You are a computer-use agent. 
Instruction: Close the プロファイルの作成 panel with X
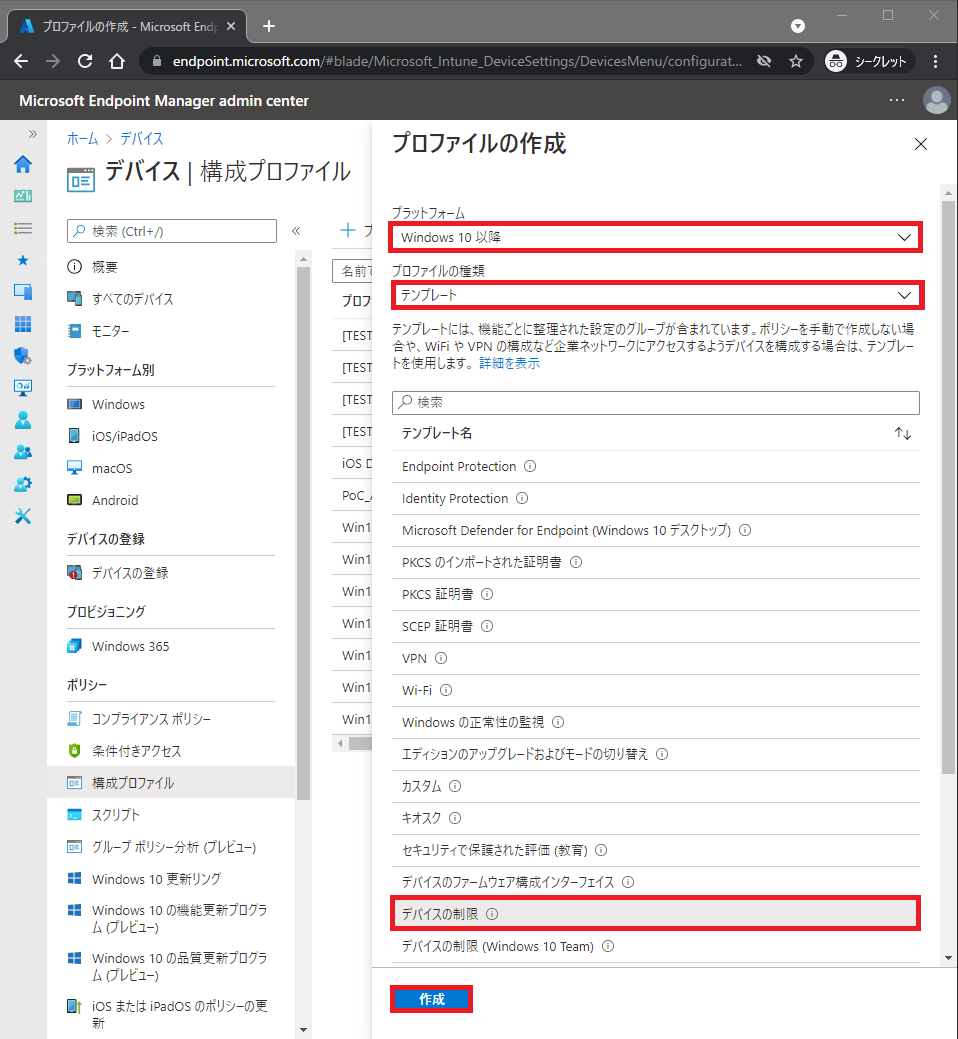tap(921, 144)
